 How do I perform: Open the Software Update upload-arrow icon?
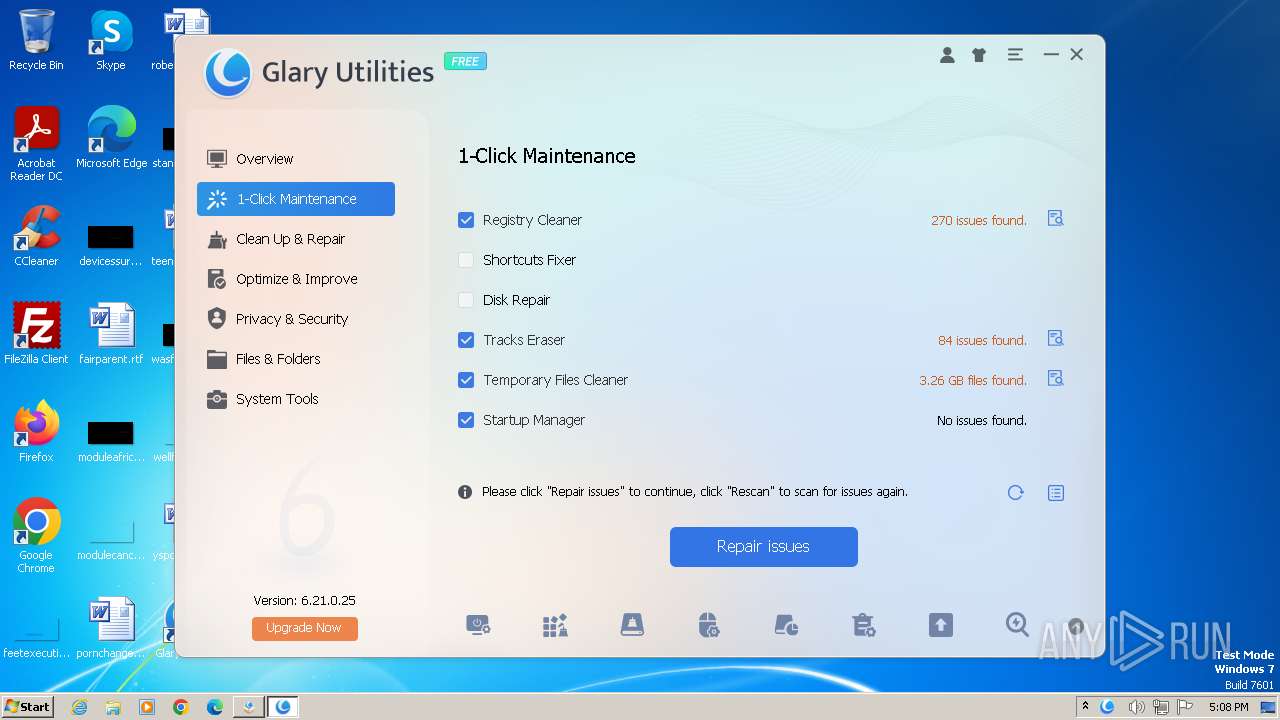(940, 626)
